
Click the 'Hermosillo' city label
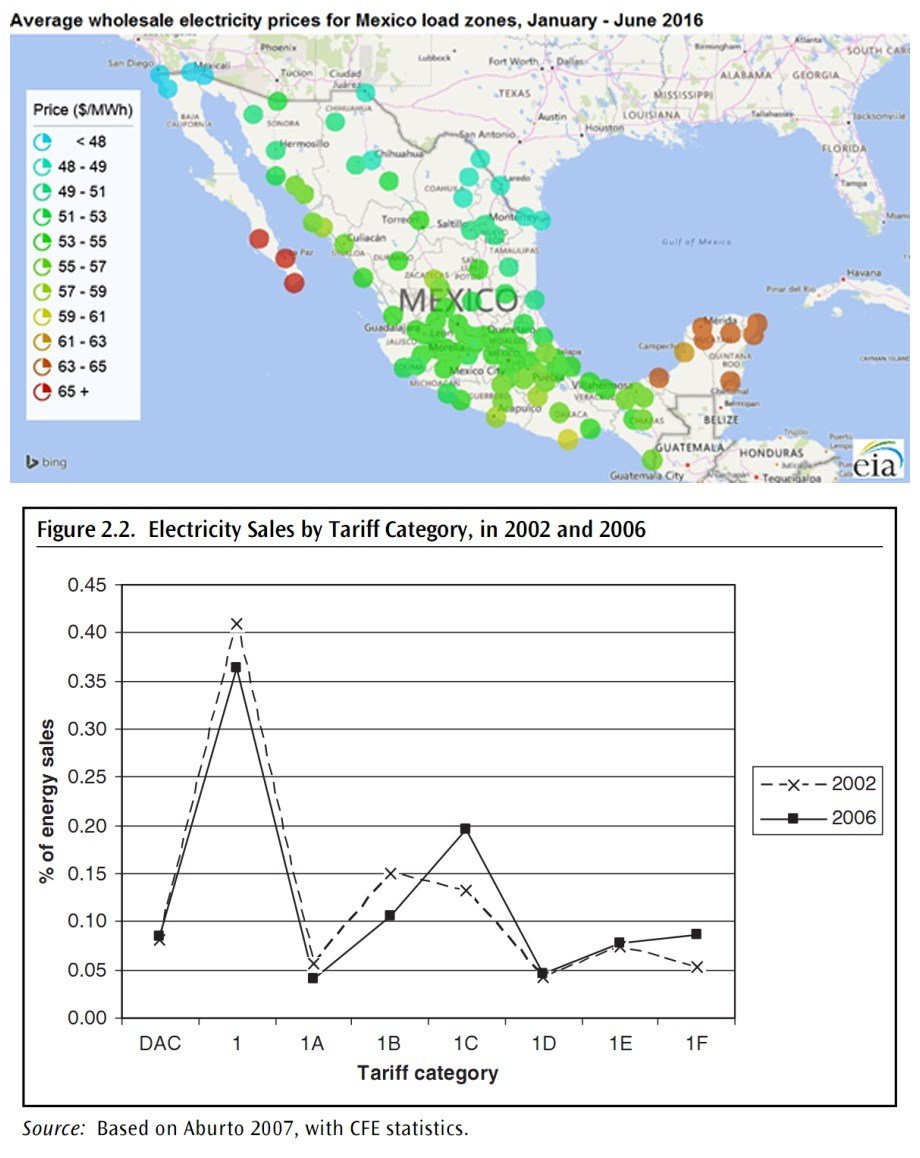[x=304, y=144]
